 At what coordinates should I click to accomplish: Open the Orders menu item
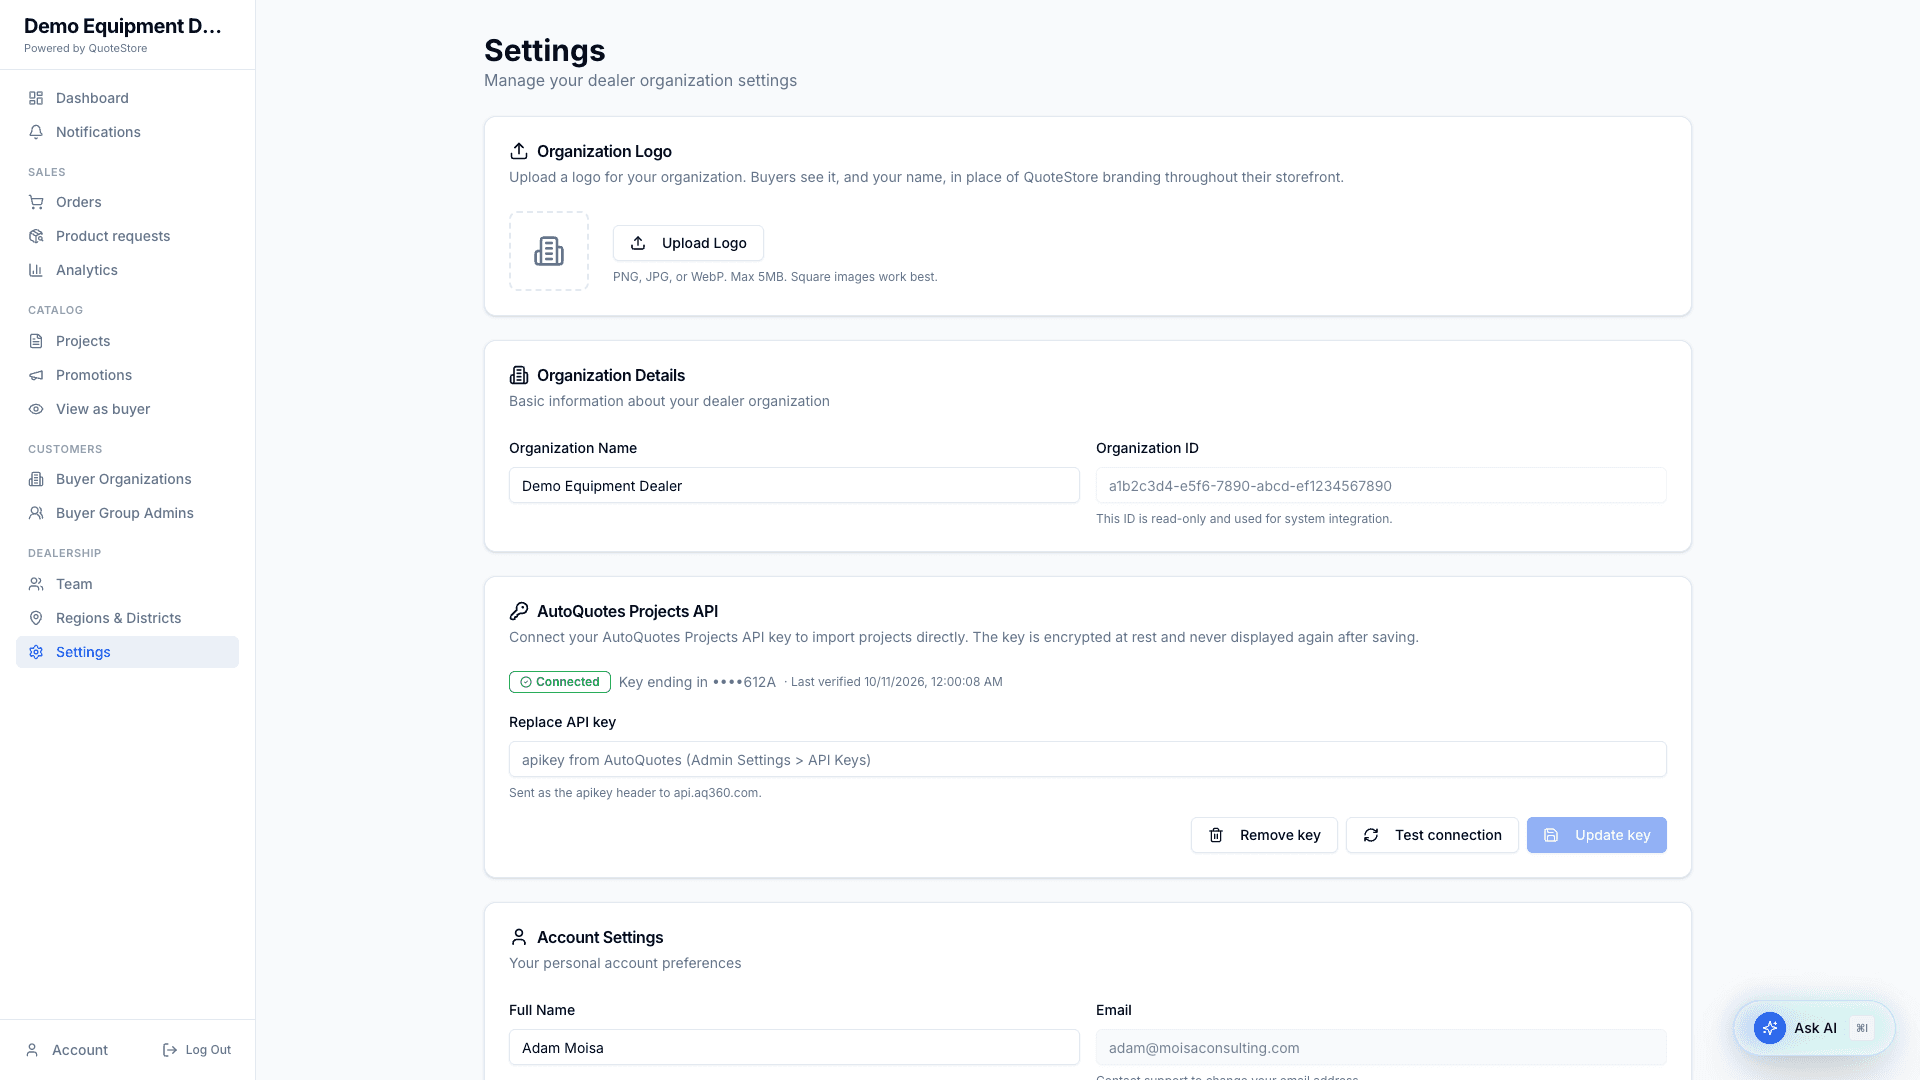127,202
